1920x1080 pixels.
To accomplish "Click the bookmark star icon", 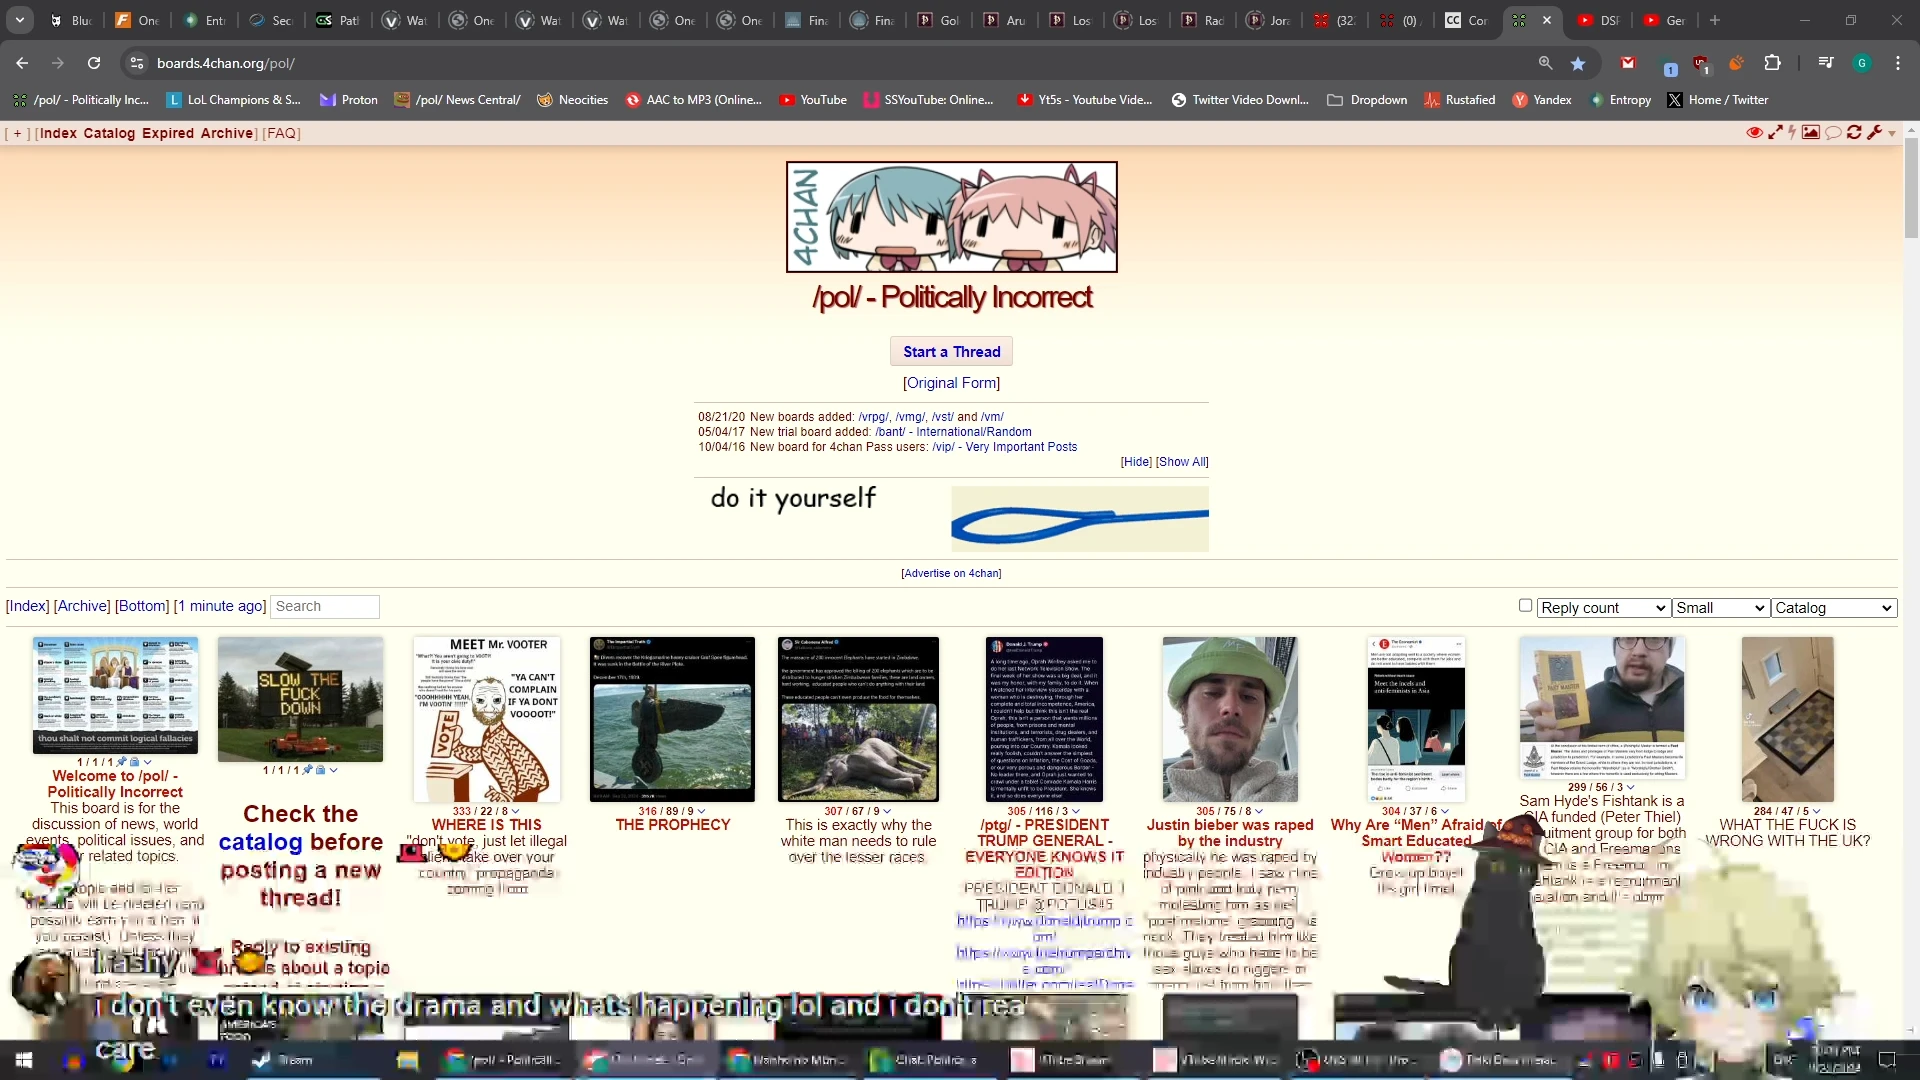I will (x=1578, y=63).
